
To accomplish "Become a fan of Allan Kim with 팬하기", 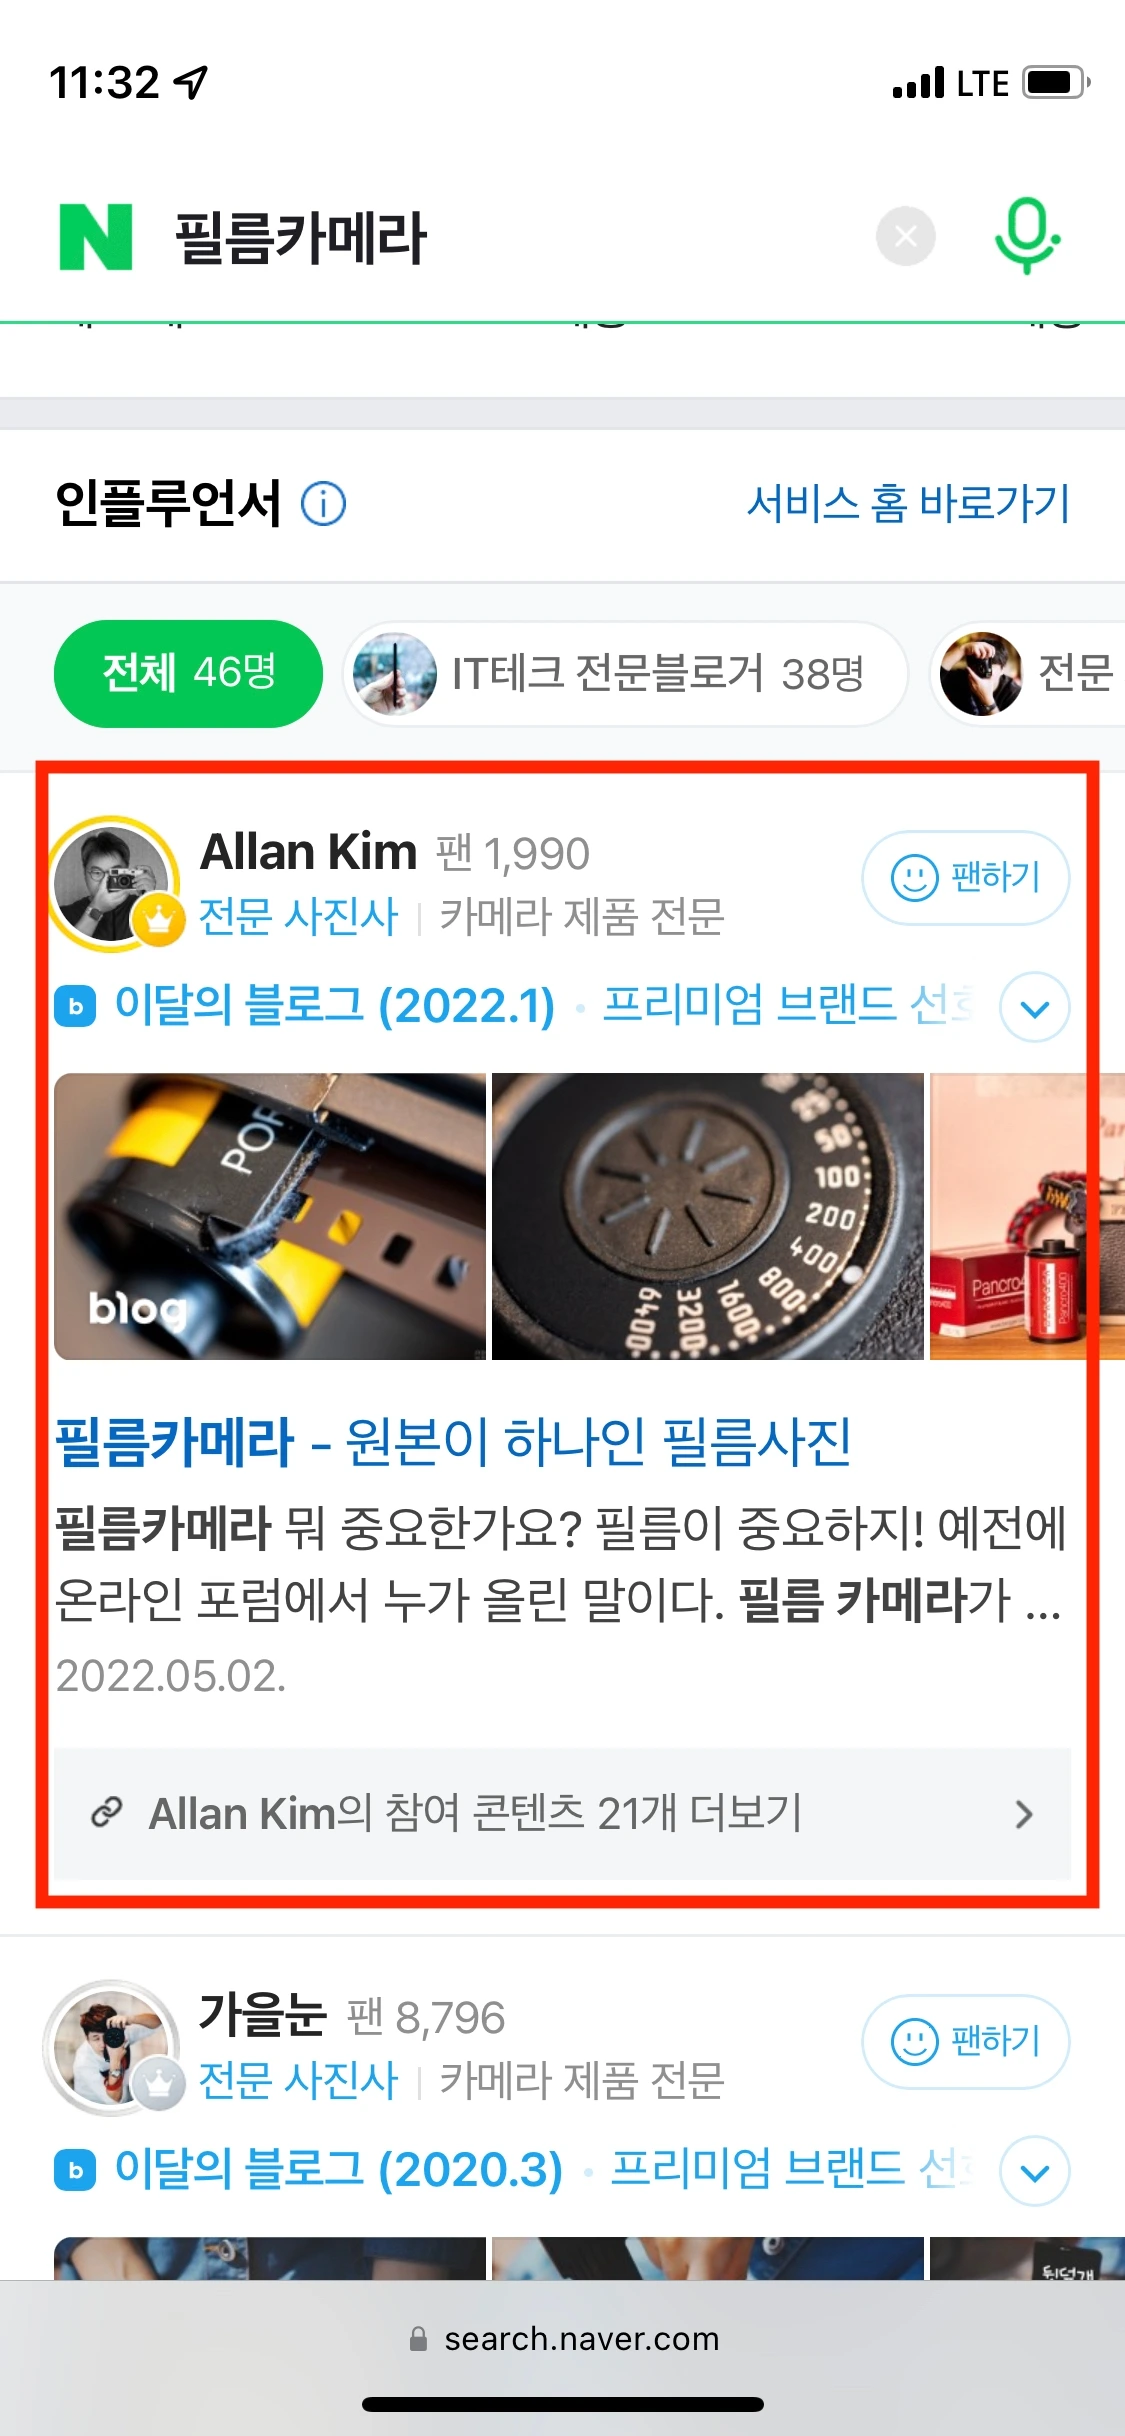I will 966,878.
